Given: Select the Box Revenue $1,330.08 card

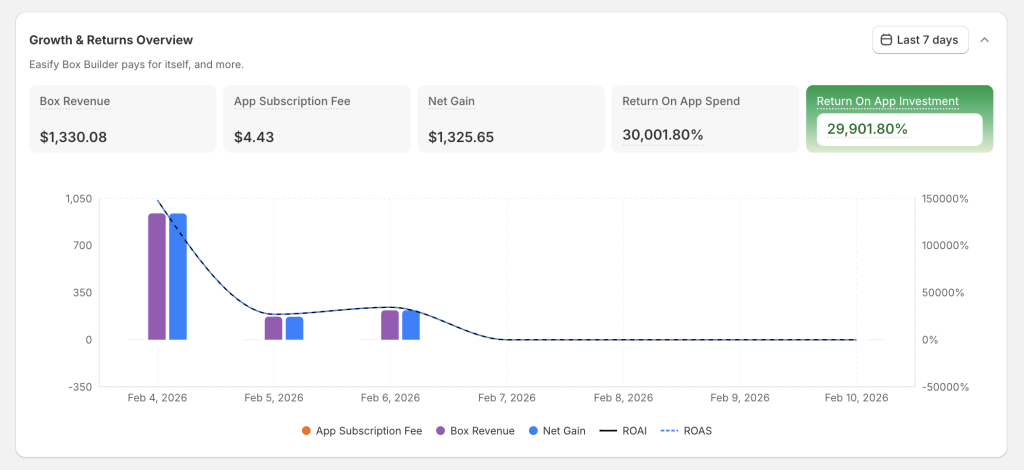Looking at the screenshot, I should tap(122, 119).
